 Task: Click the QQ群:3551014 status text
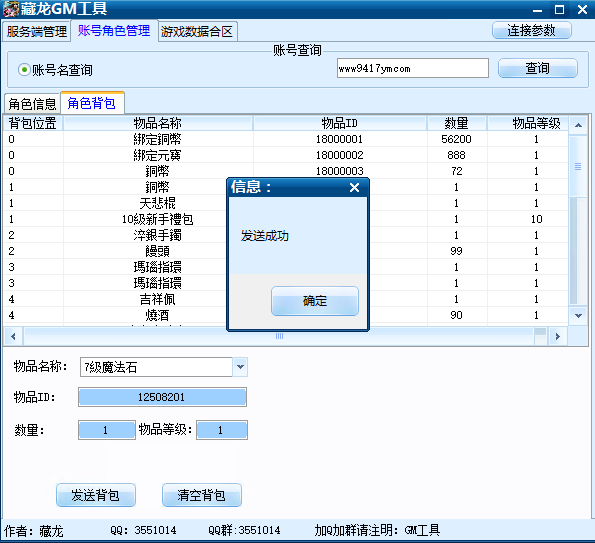pos(244,530)
